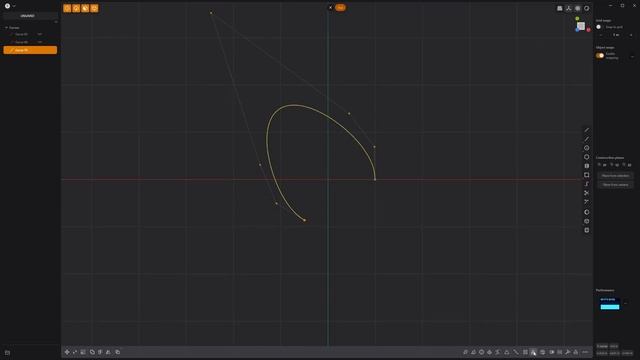The height and width of the screenshot is (360, 640).
Task: Open the app logo menu
Action: click(x=7, y=6)
